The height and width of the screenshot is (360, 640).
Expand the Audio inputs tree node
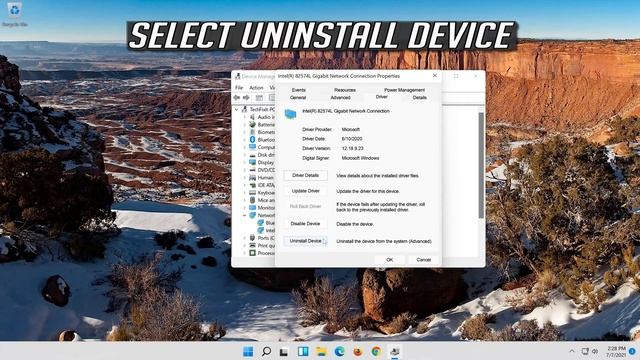pyautogui.click(x=245, y=117)
